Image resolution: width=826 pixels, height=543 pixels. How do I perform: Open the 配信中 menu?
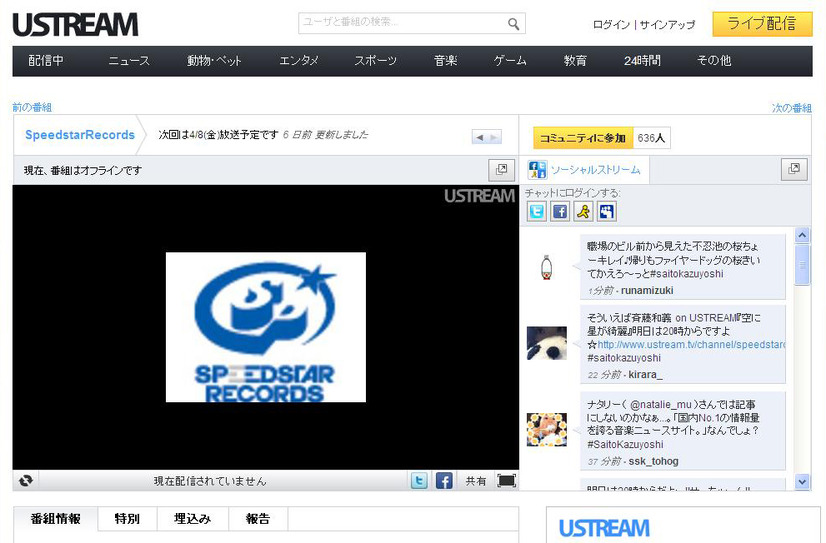click(46, 61)
